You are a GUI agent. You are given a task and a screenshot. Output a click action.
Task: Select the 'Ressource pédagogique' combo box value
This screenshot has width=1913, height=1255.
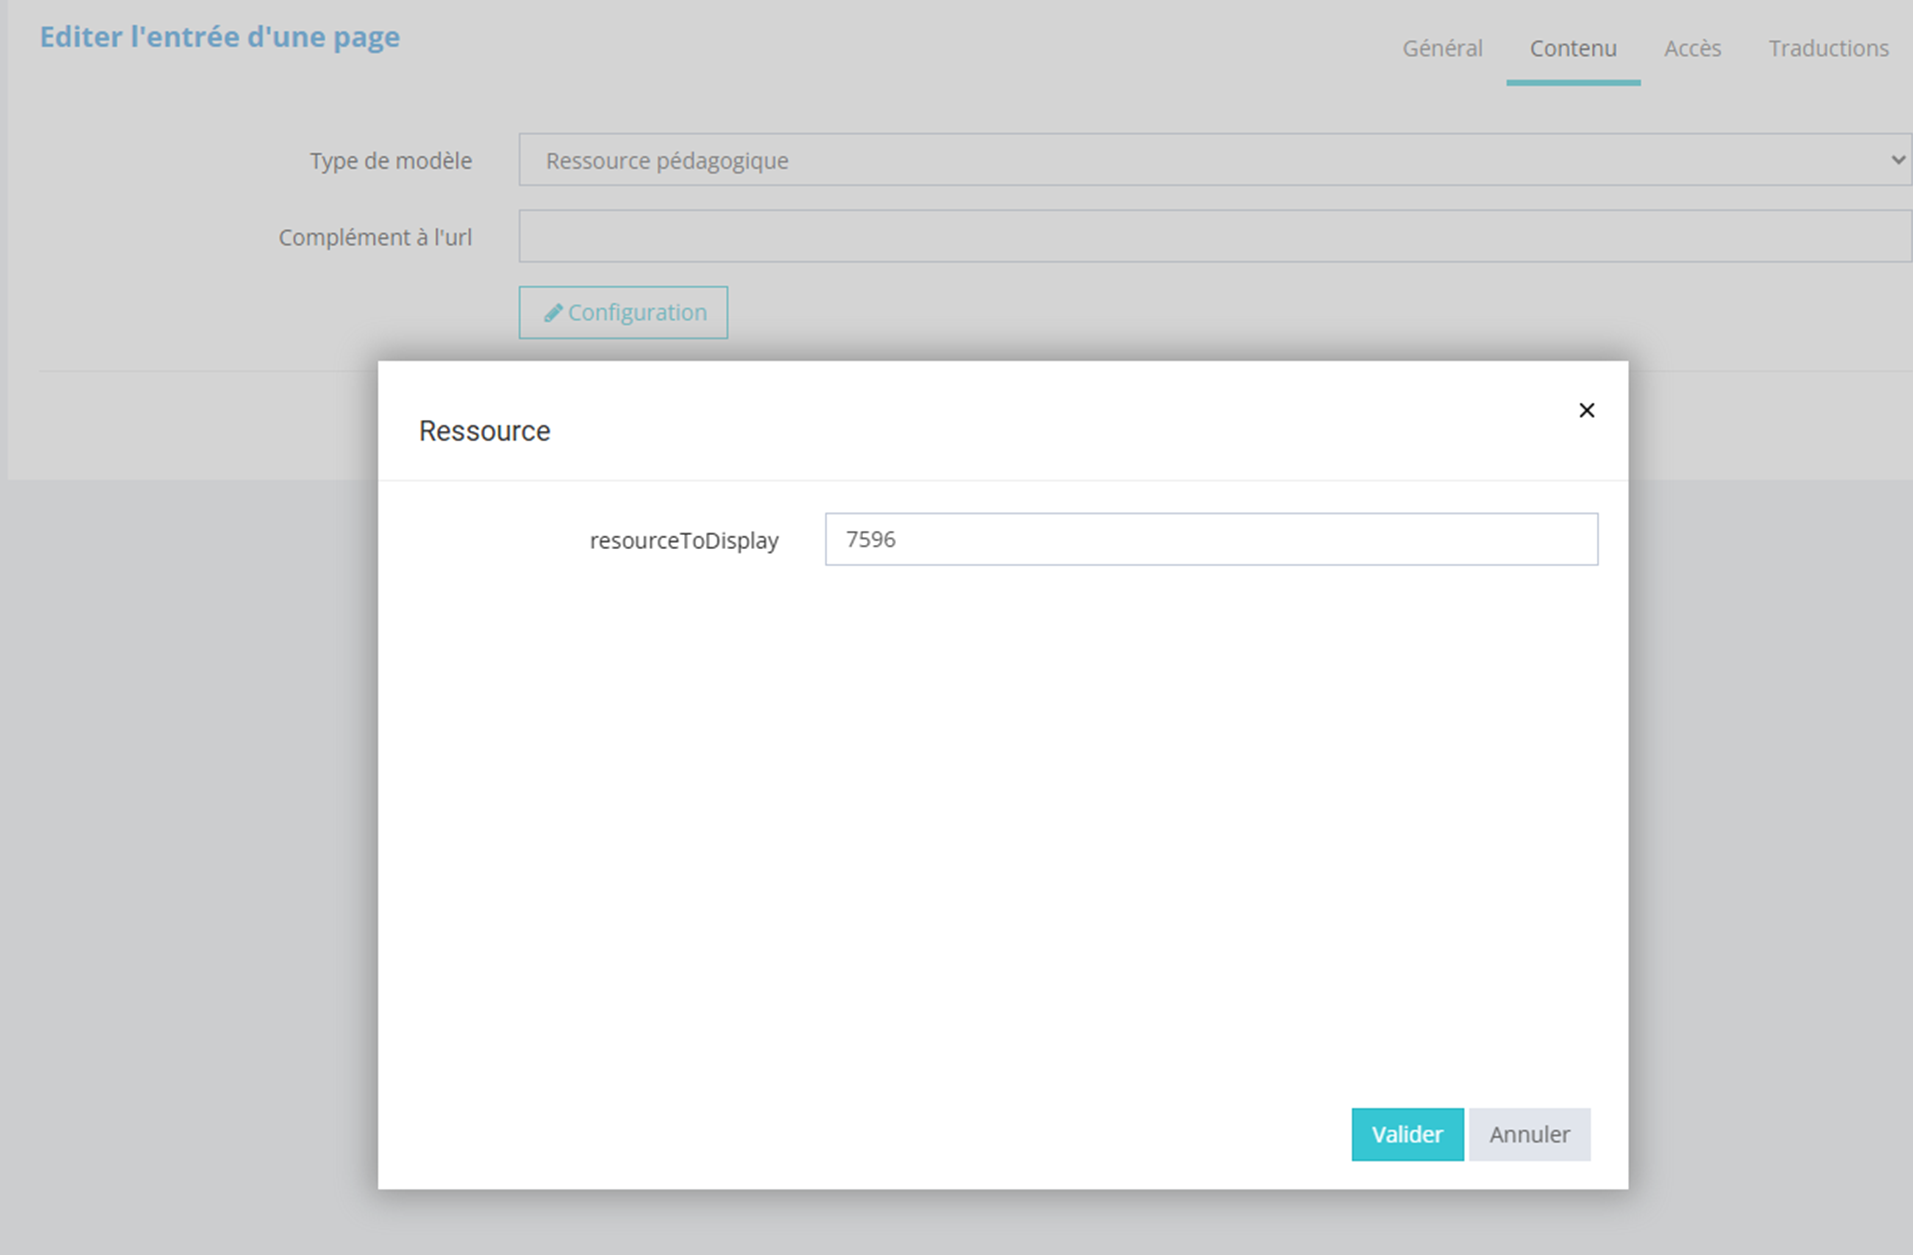[x=667, y=160]
